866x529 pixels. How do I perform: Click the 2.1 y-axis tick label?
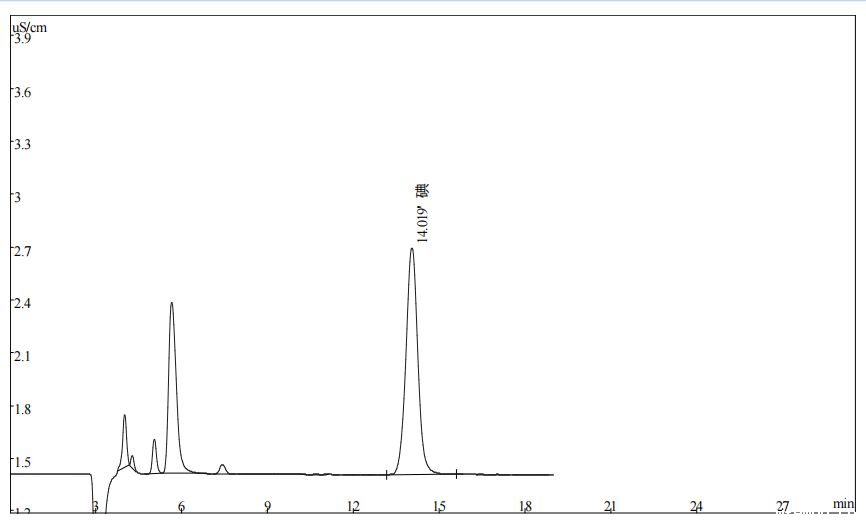(x=22, y=357)
